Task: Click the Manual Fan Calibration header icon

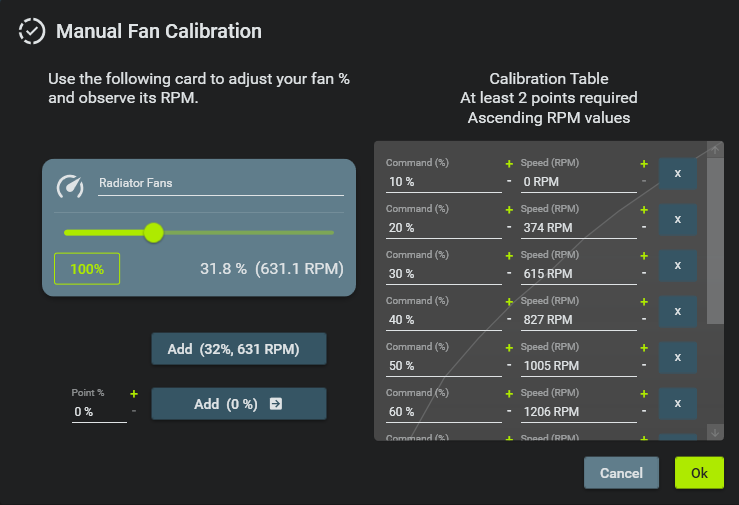Action: click(32, 31)
